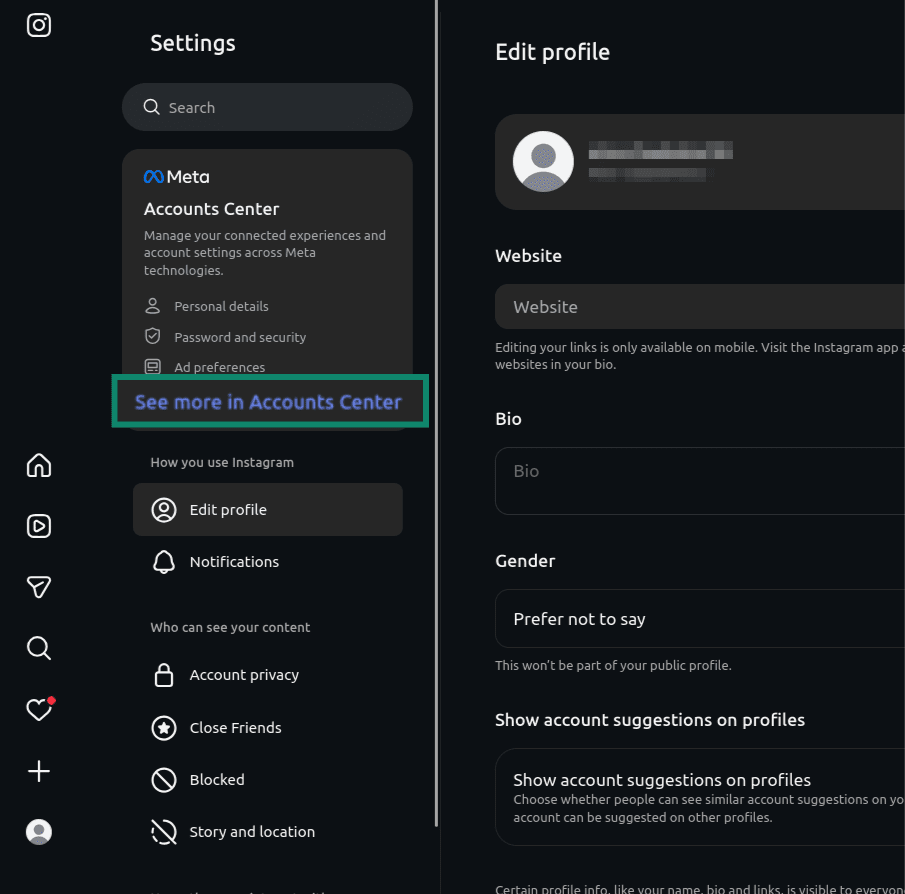The width and height of the screenshot is (905, 894).
Task: Open Blocked accounts settings
Action: tap(268, 780)
